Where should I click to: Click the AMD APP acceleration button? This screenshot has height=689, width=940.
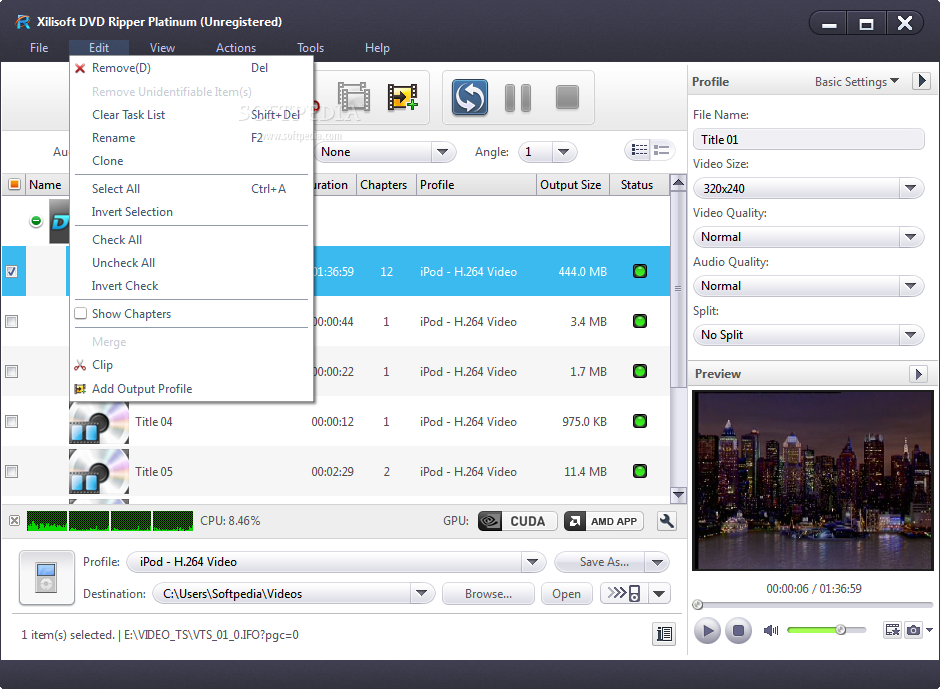(x=604, y=521)
